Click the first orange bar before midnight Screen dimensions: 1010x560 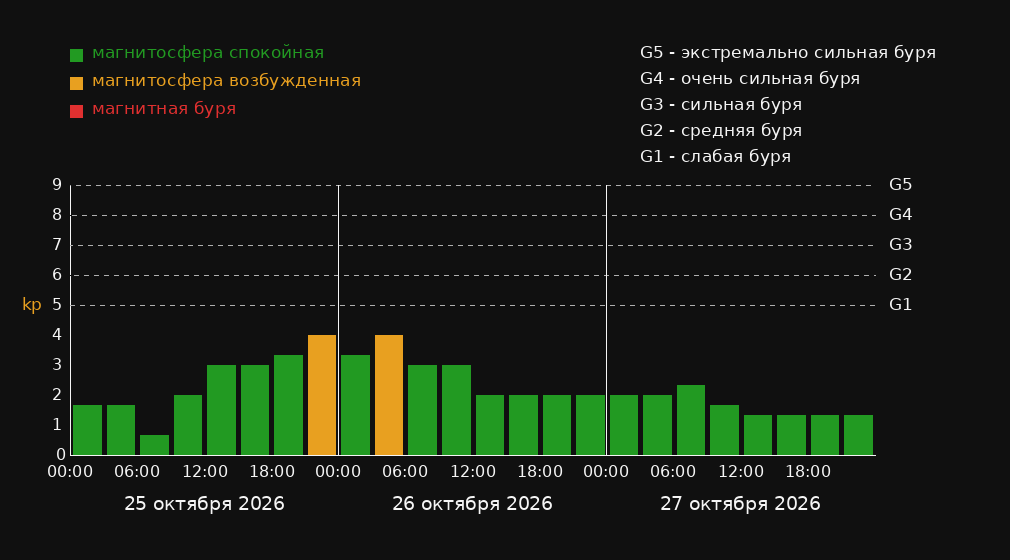coord(322,395)
